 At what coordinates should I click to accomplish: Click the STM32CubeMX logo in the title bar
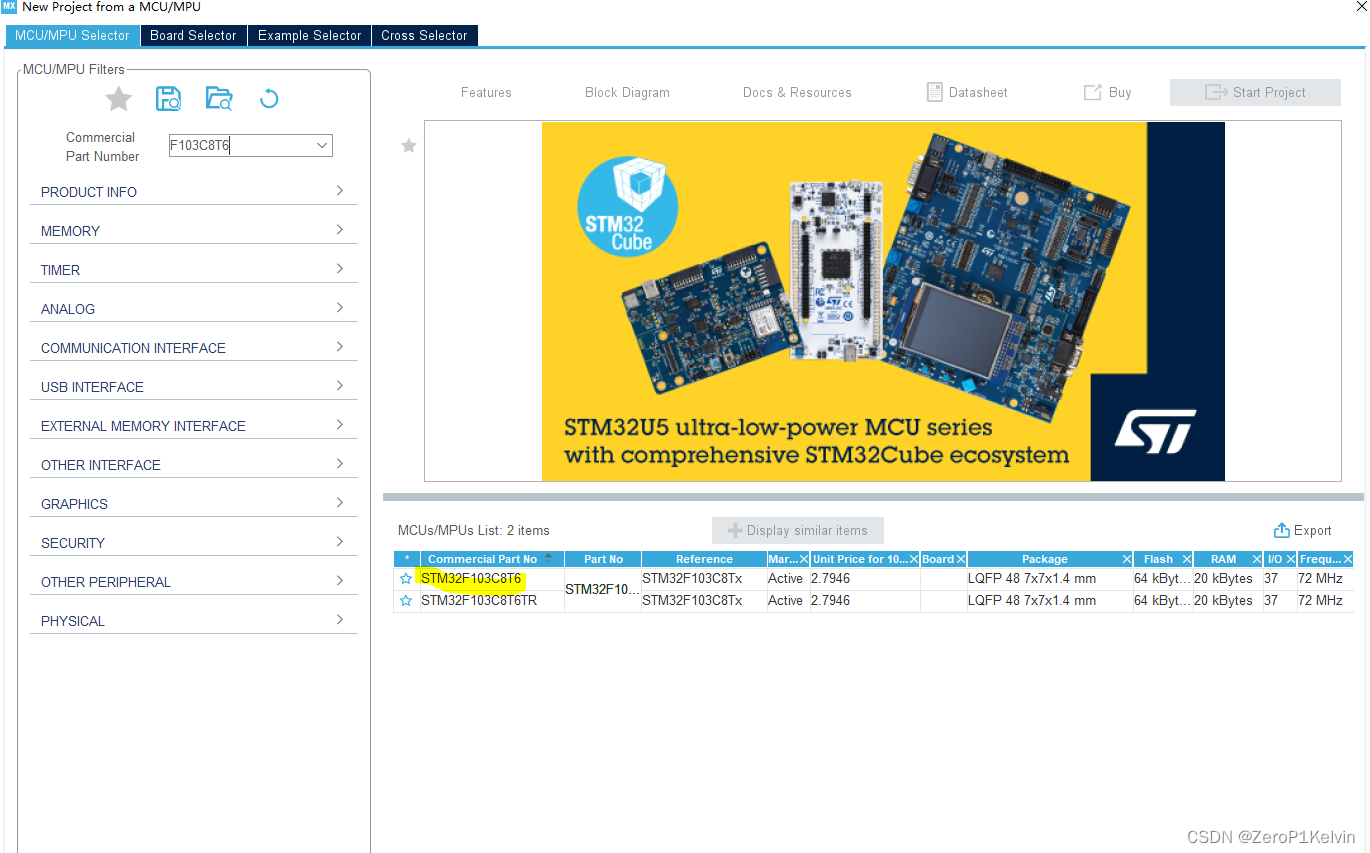(x=9, y=7)
